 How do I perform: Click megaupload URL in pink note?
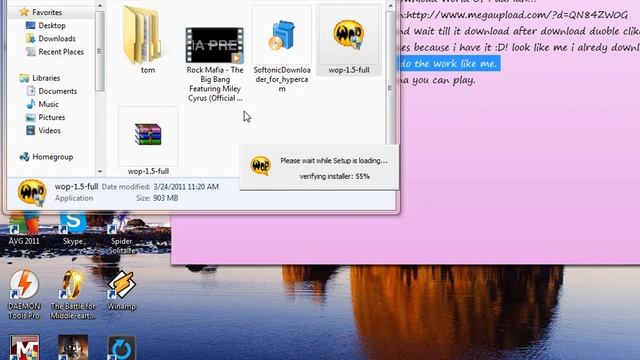(x=518, y=16)
